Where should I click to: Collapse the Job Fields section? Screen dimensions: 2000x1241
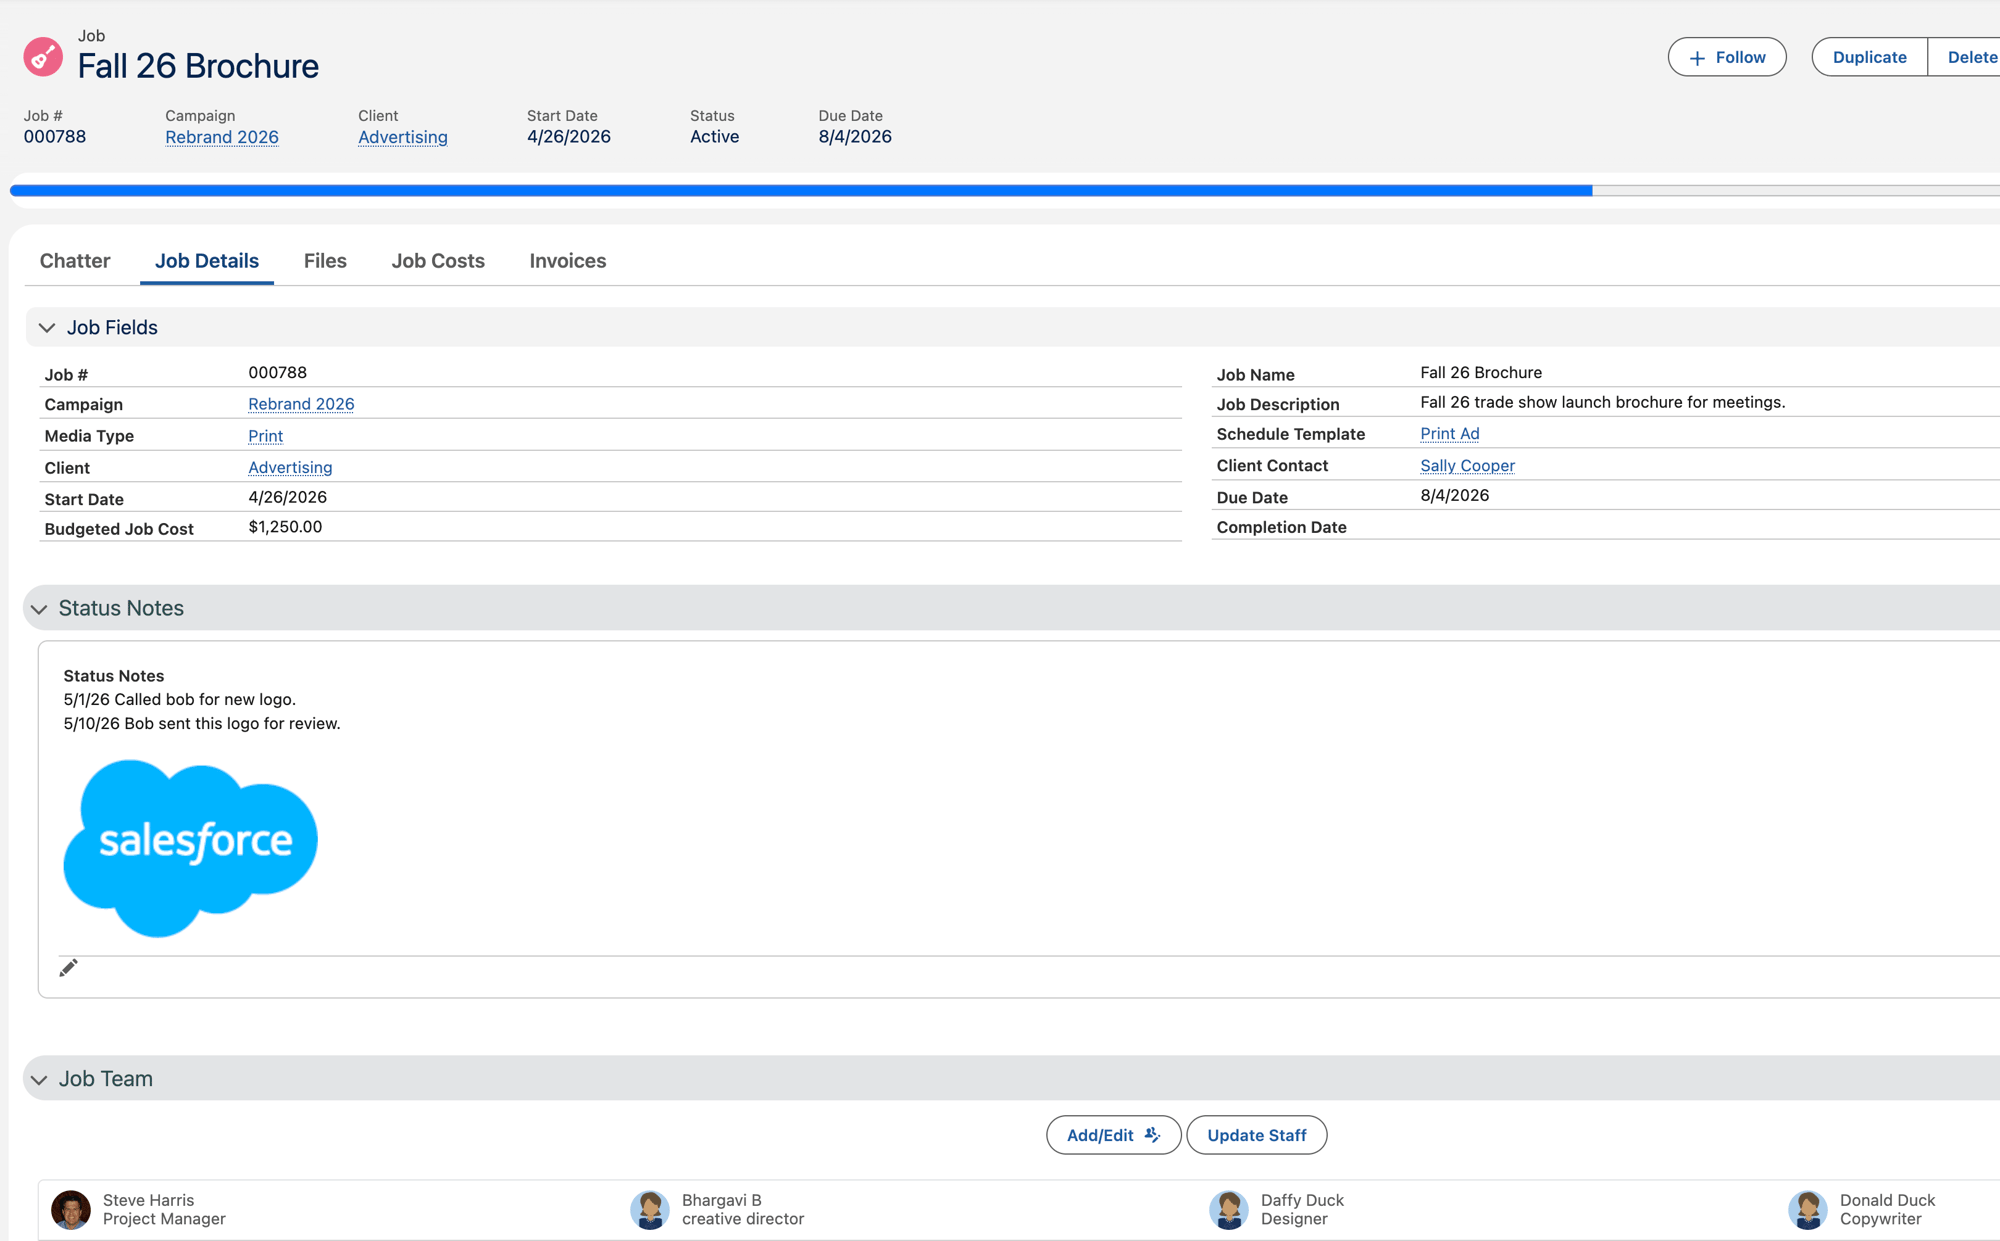(47, 328)
